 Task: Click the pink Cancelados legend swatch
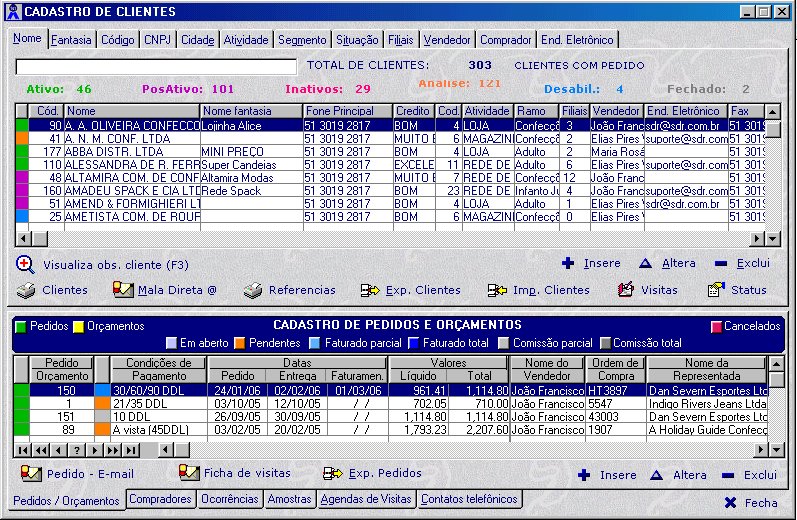716,327
